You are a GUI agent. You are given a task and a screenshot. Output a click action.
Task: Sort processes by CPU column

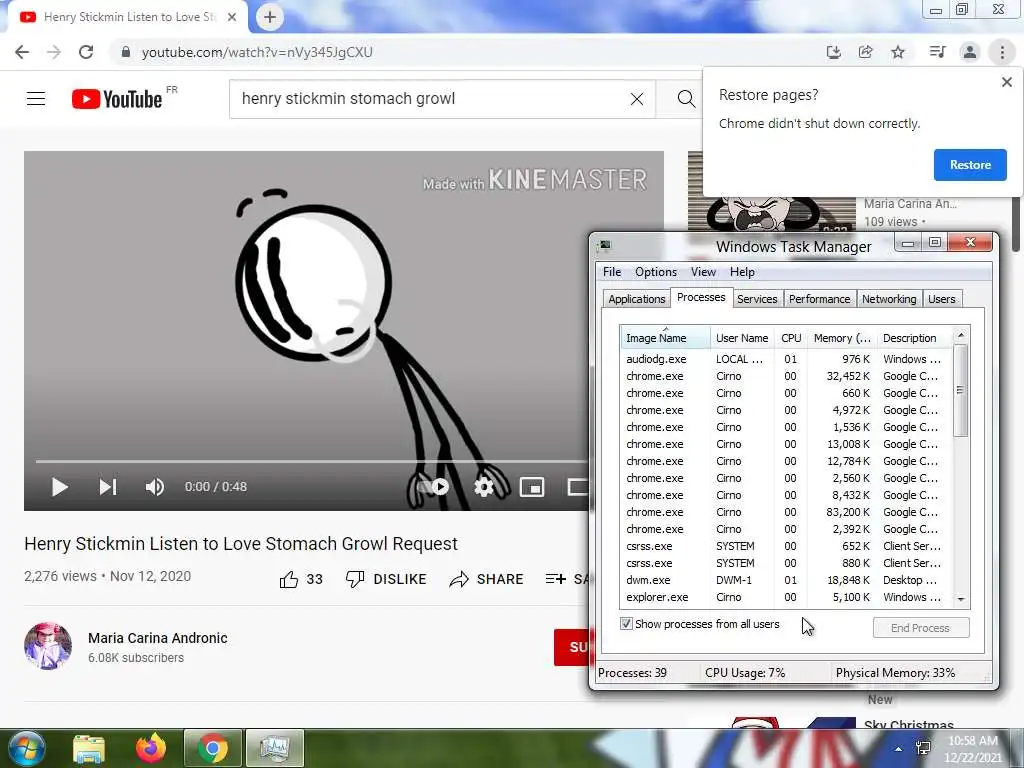791,338
